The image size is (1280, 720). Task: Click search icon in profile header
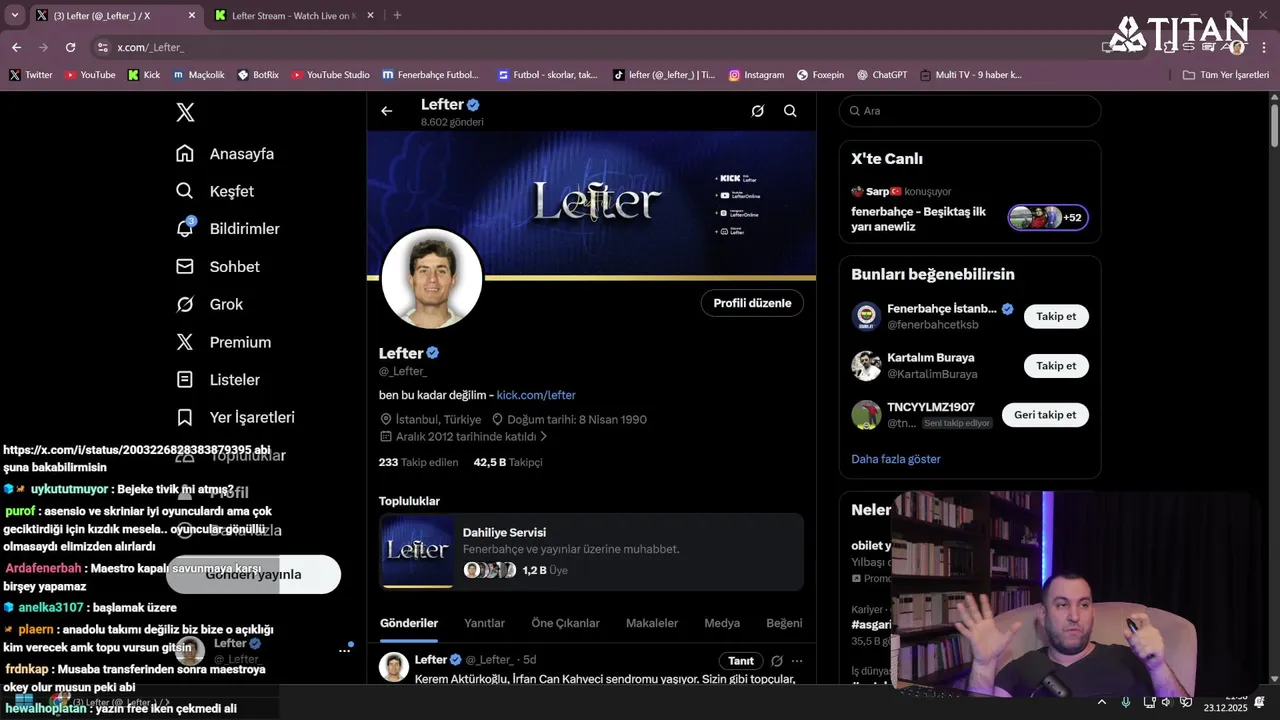click(x=790, y=111)
